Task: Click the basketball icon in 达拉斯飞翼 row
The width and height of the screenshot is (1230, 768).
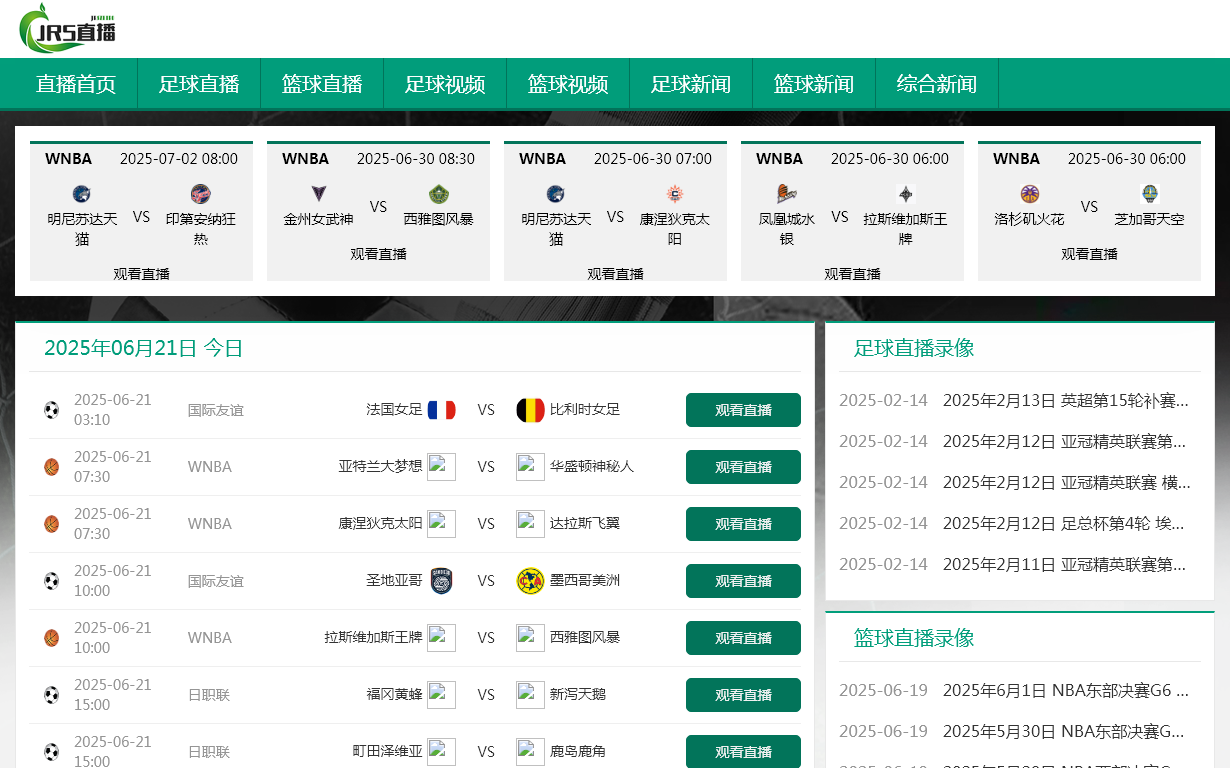Action: pyautogui.click(x=52, y=524)
